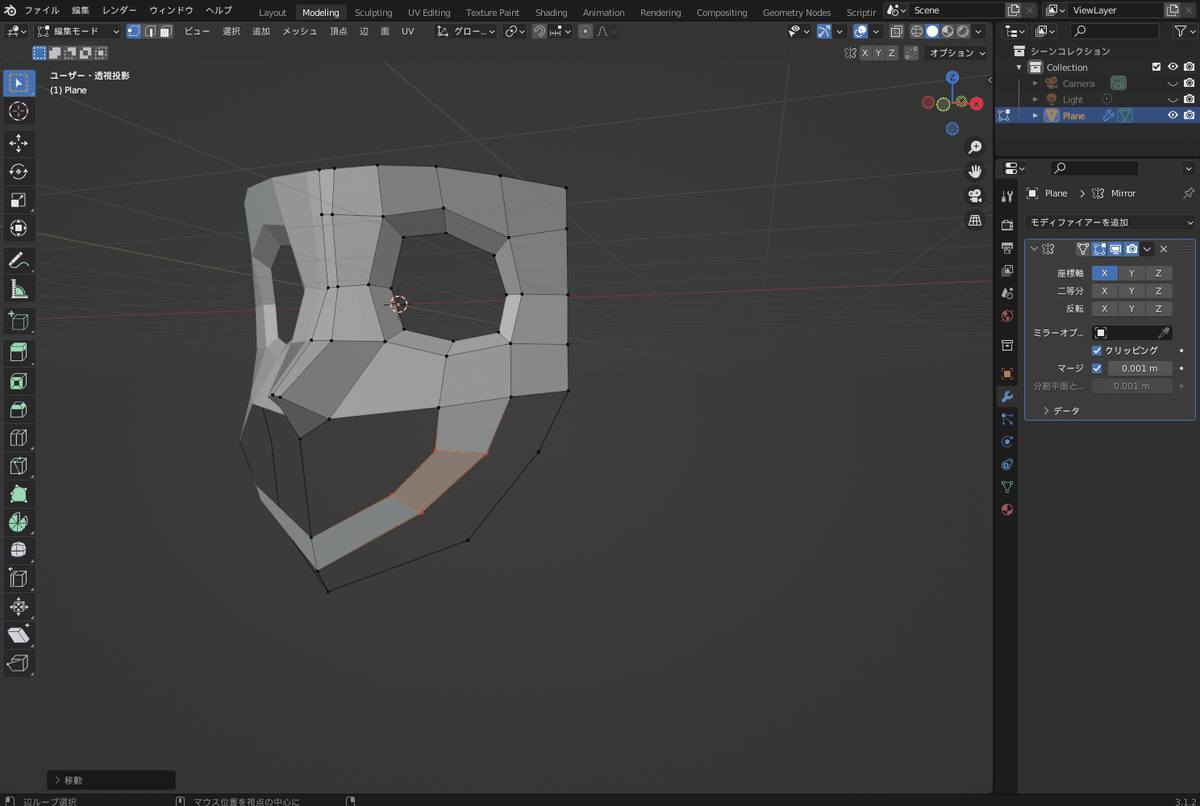Collapse the Mirror modifier panel
The image size is (1200, 806).
(x=1034, y=249)
